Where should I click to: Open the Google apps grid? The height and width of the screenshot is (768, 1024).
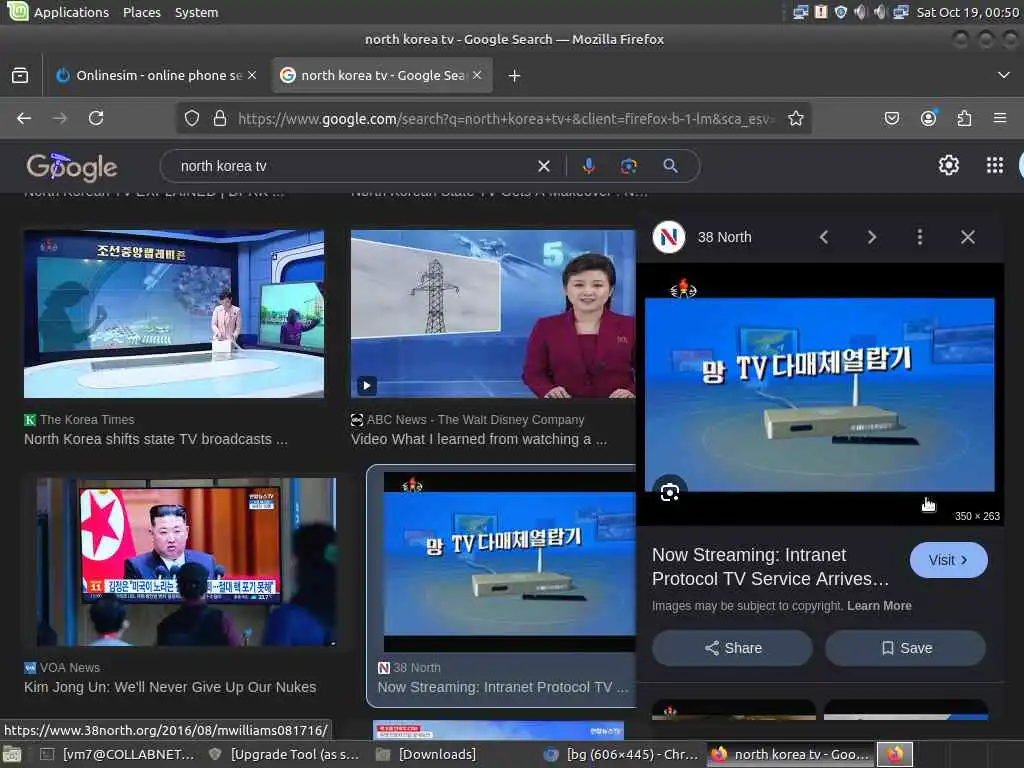(995, 165)
